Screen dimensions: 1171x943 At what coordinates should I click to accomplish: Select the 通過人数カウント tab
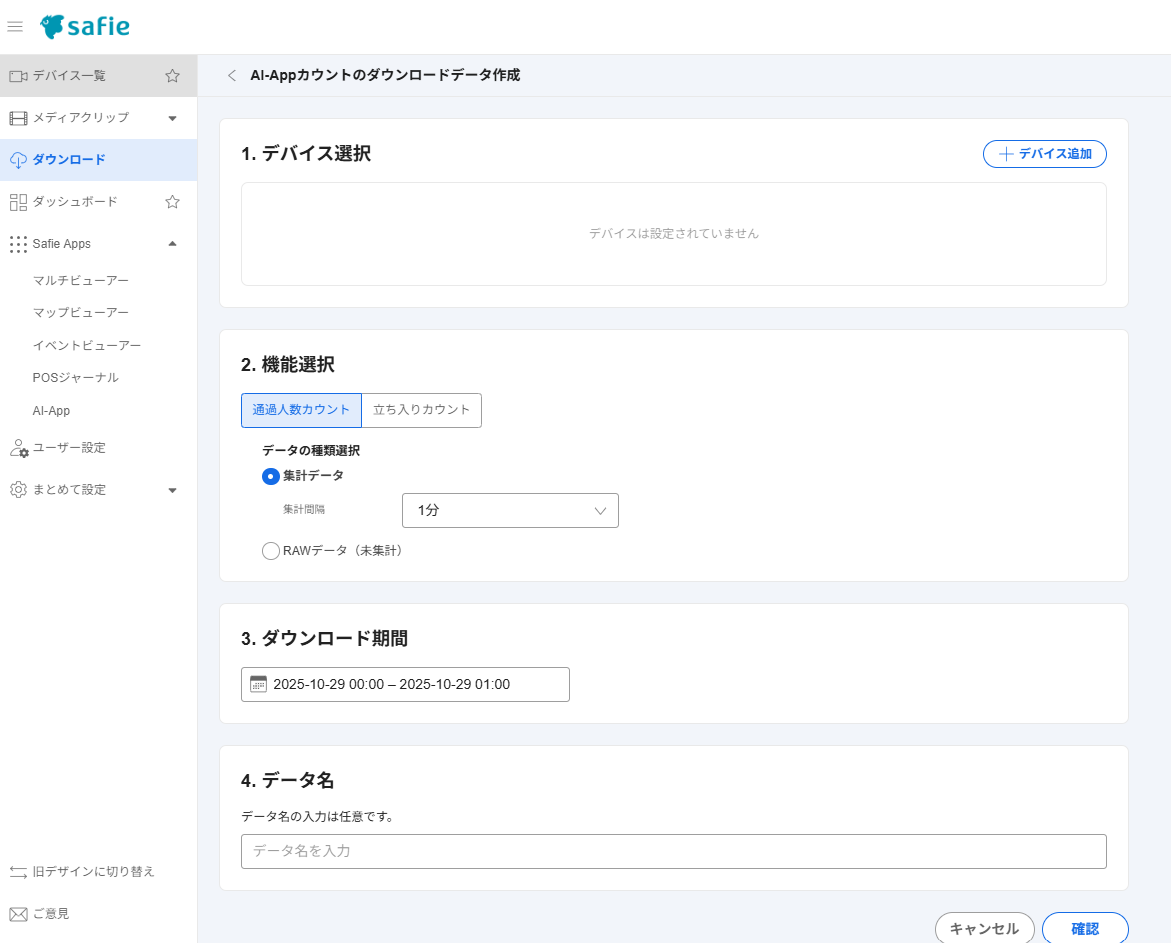tap(301, 410)
